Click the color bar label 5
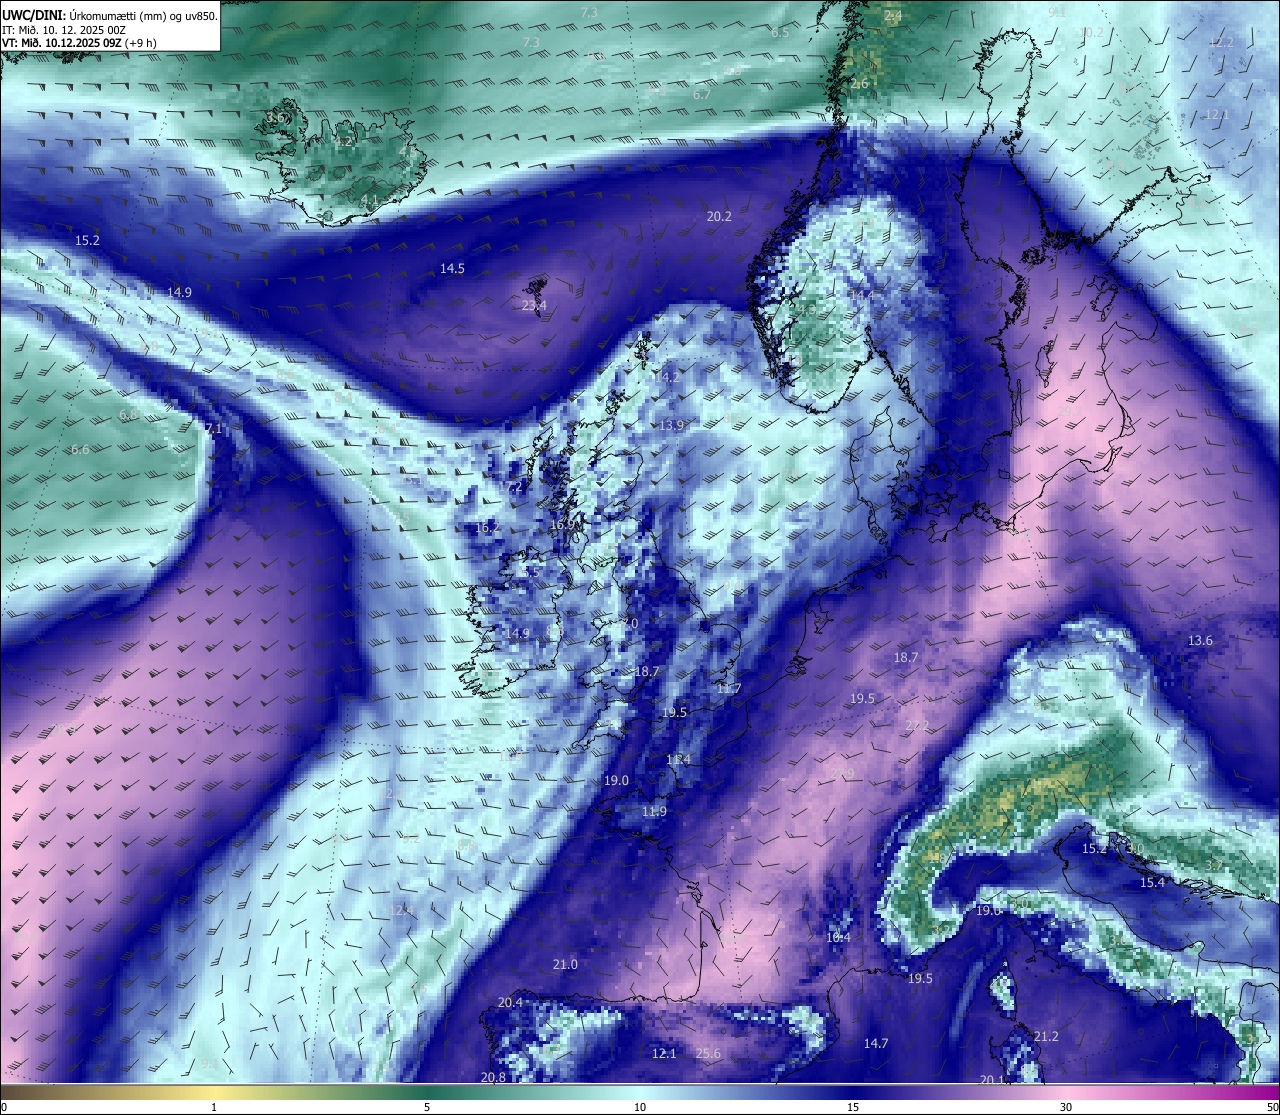Viewport: 1280px width, 1115px height. click(427, 1107)
